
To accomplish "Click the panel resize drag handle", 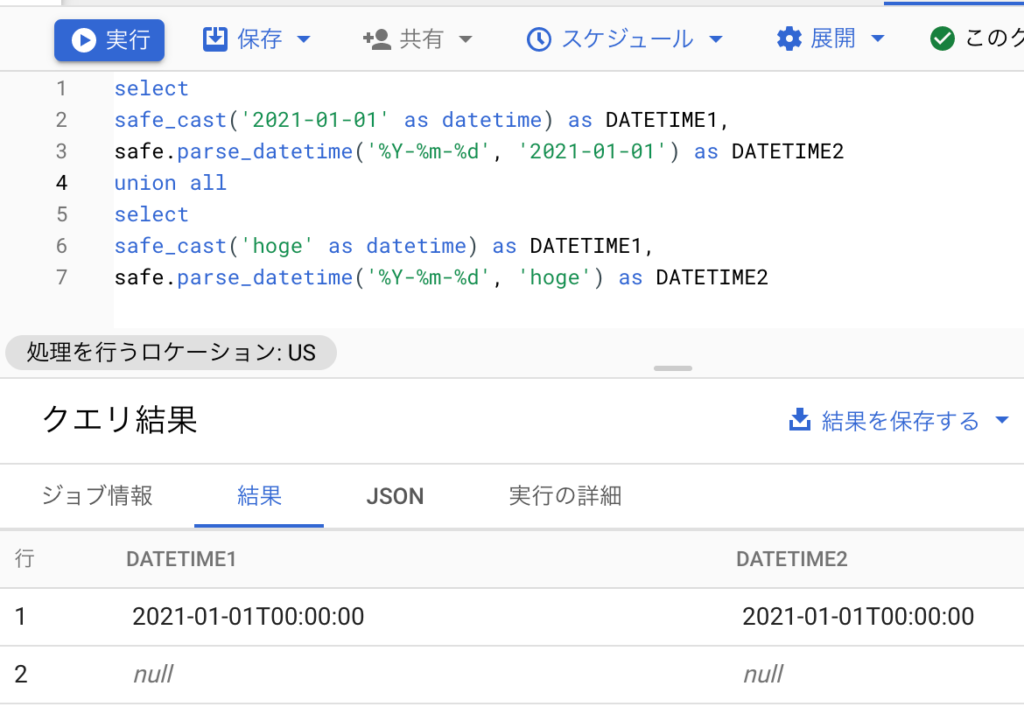I will [673, 368].
